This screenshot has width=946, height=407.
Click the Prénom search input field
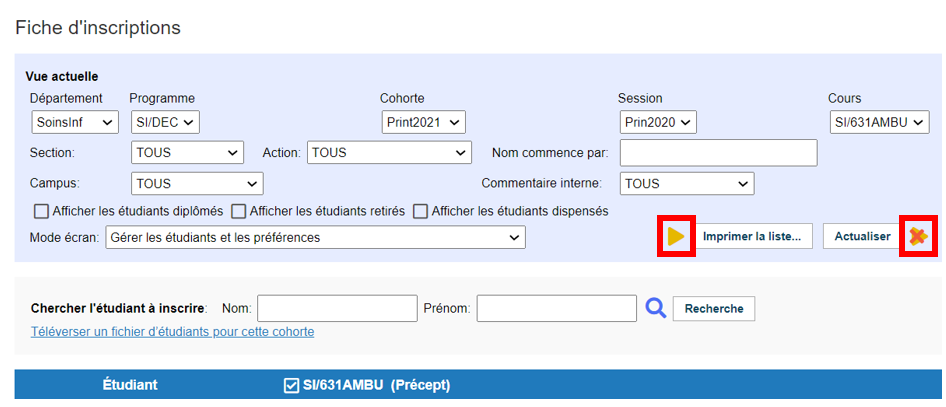[x=557, y=308]
